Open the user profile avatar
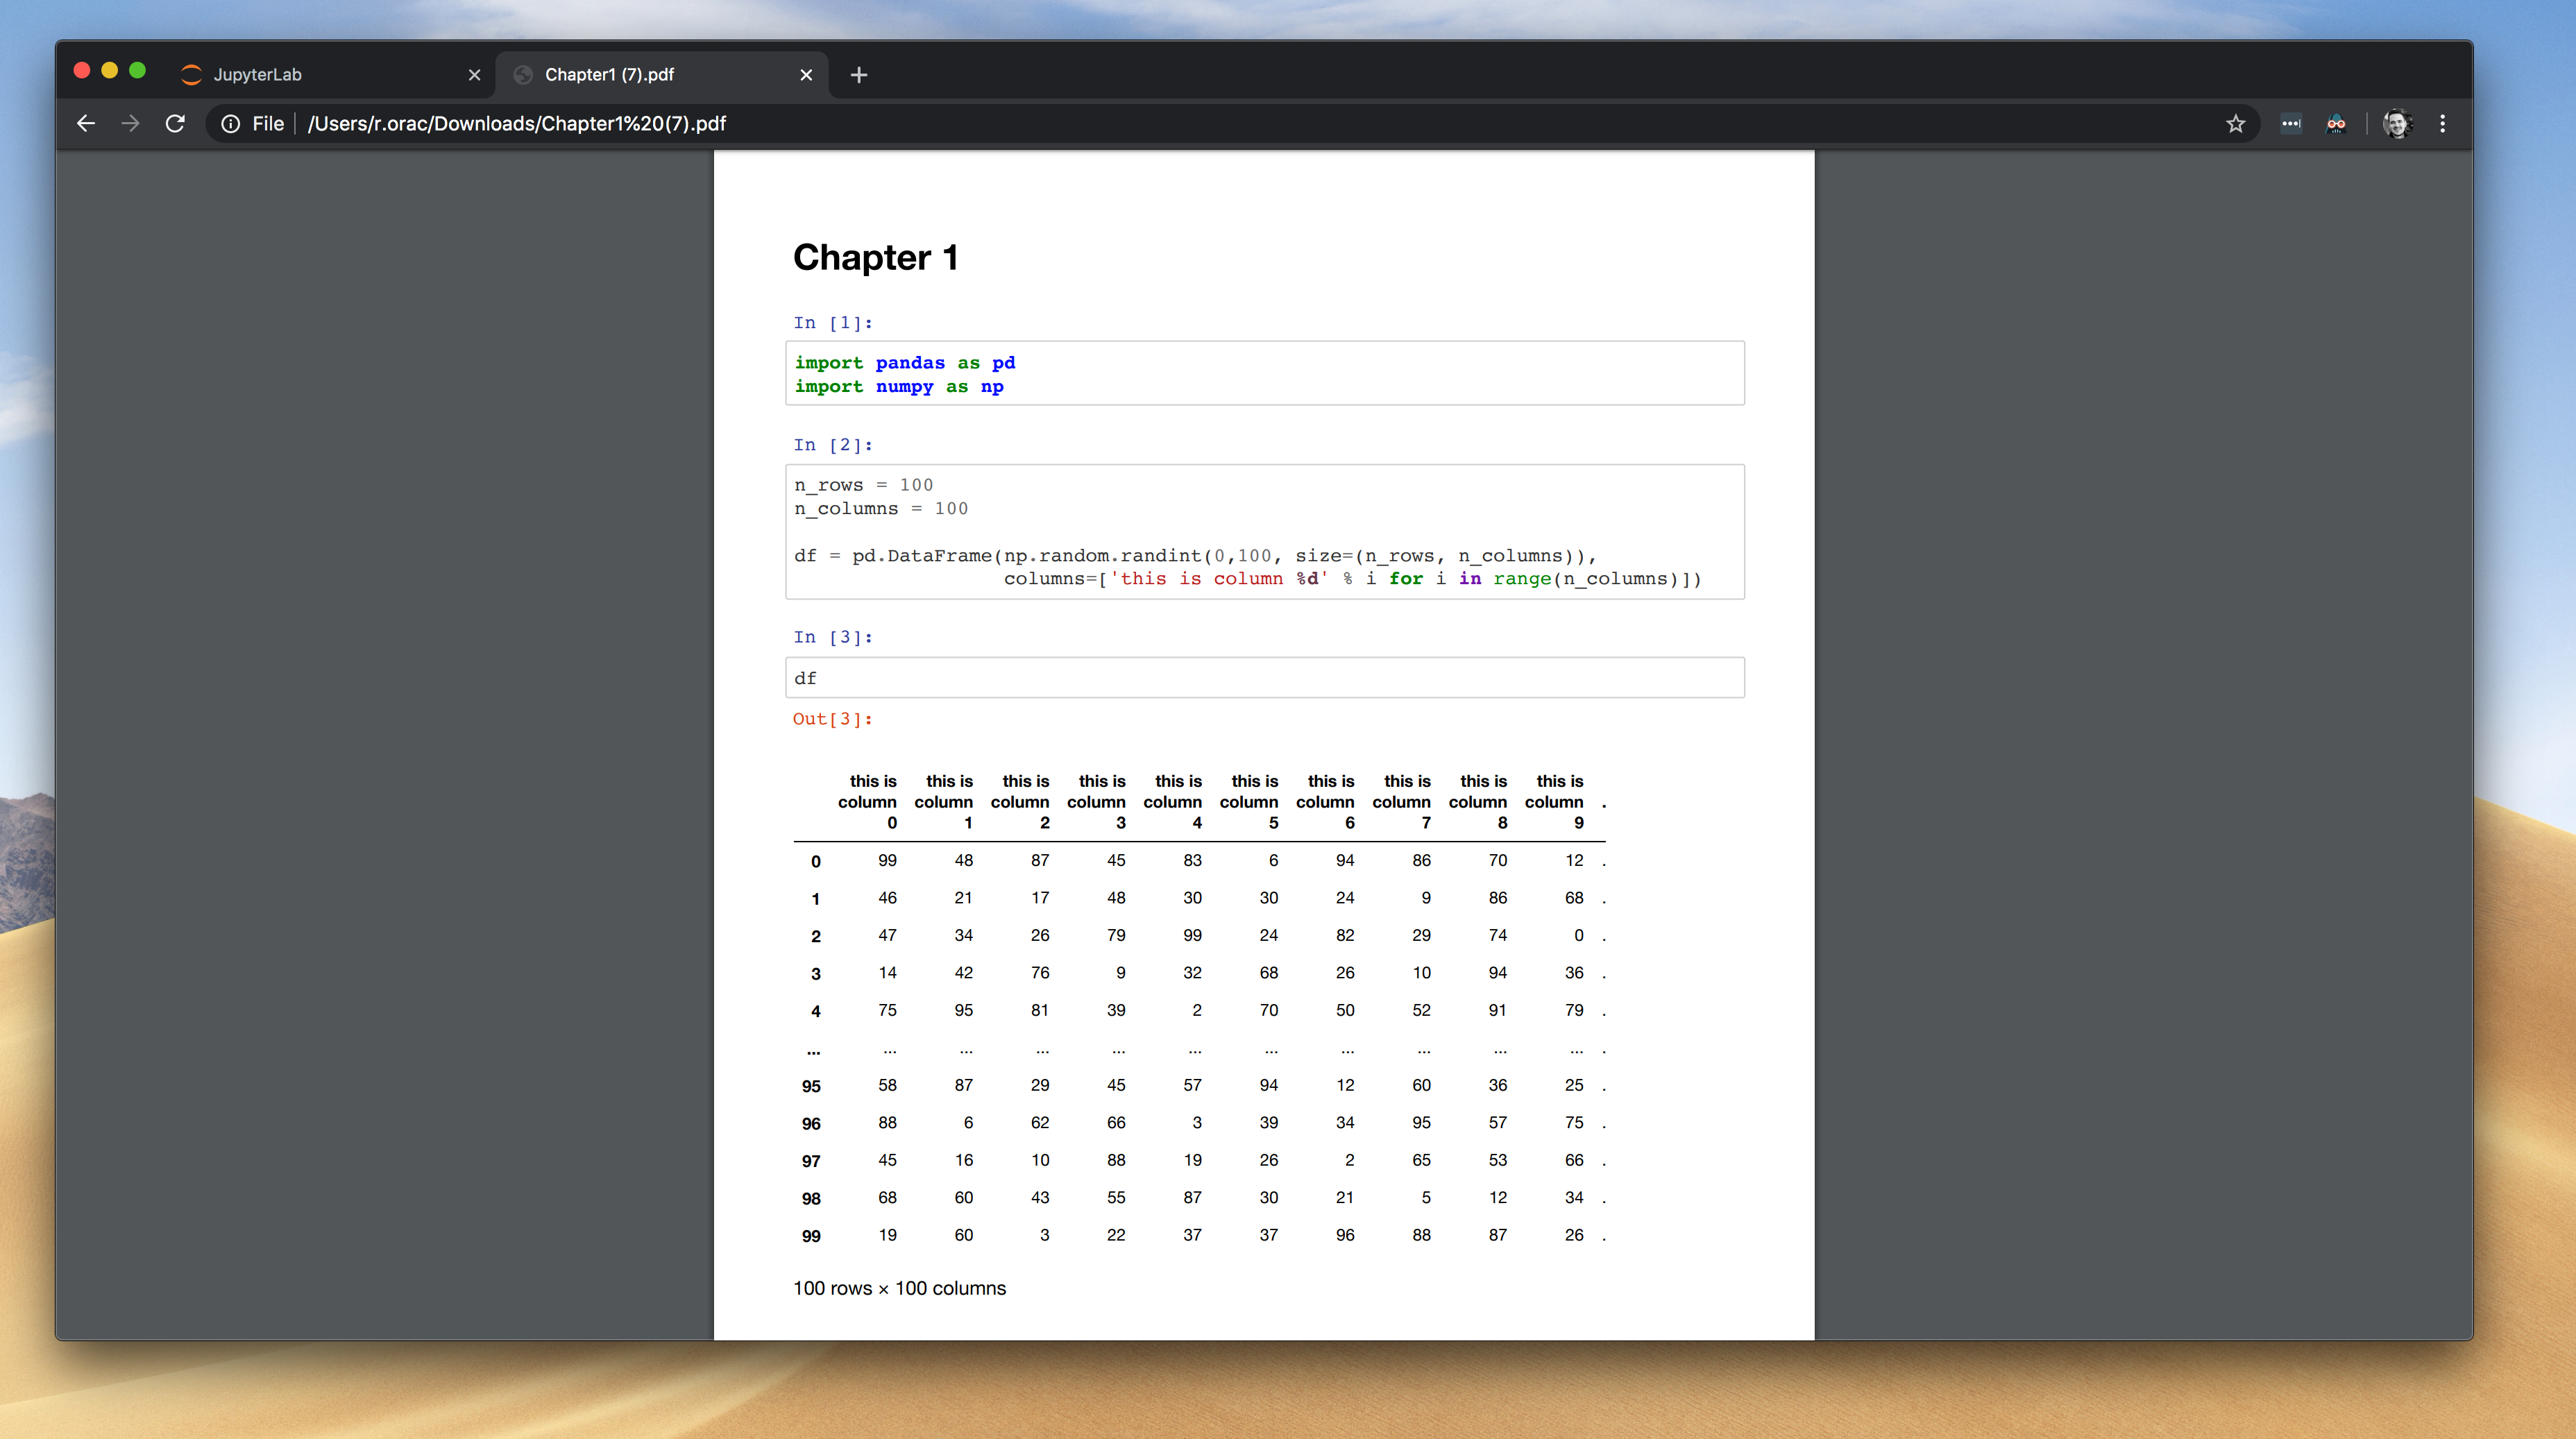The height and width of the screenshot is (1439, 2576). [2397, 123]
